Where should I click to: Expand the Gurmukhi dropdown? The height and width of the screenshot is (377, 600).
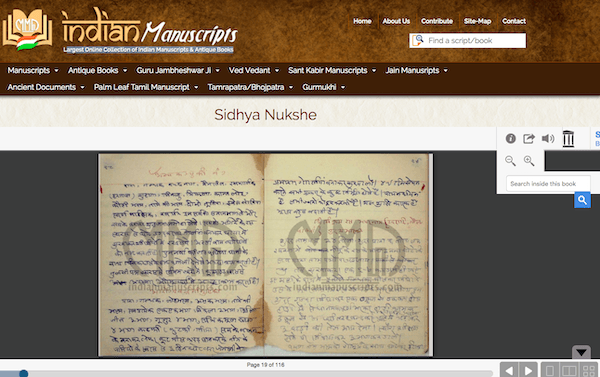click(x=324, y=87)
